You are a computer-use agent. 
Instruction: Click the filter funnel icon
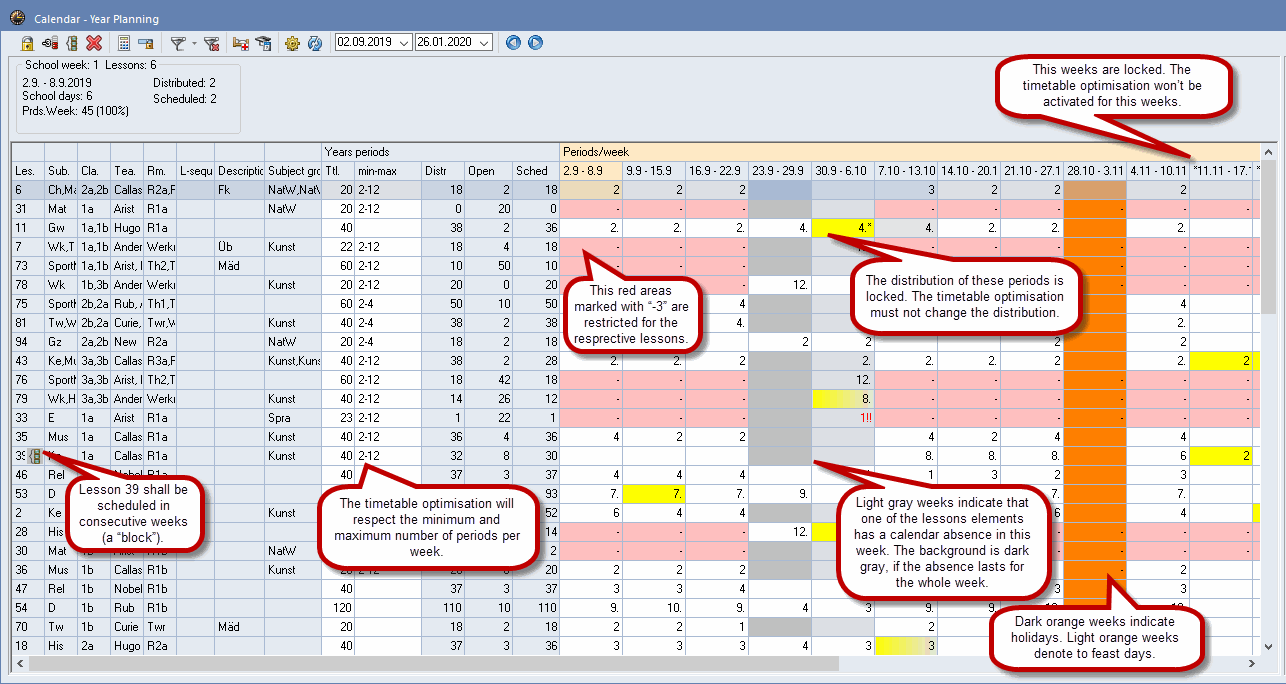[x=177, y=43]
